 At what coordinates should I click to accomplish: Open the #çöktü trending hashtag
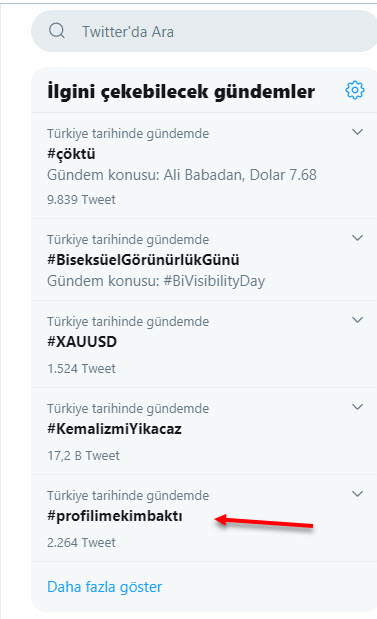pos(71,154)
